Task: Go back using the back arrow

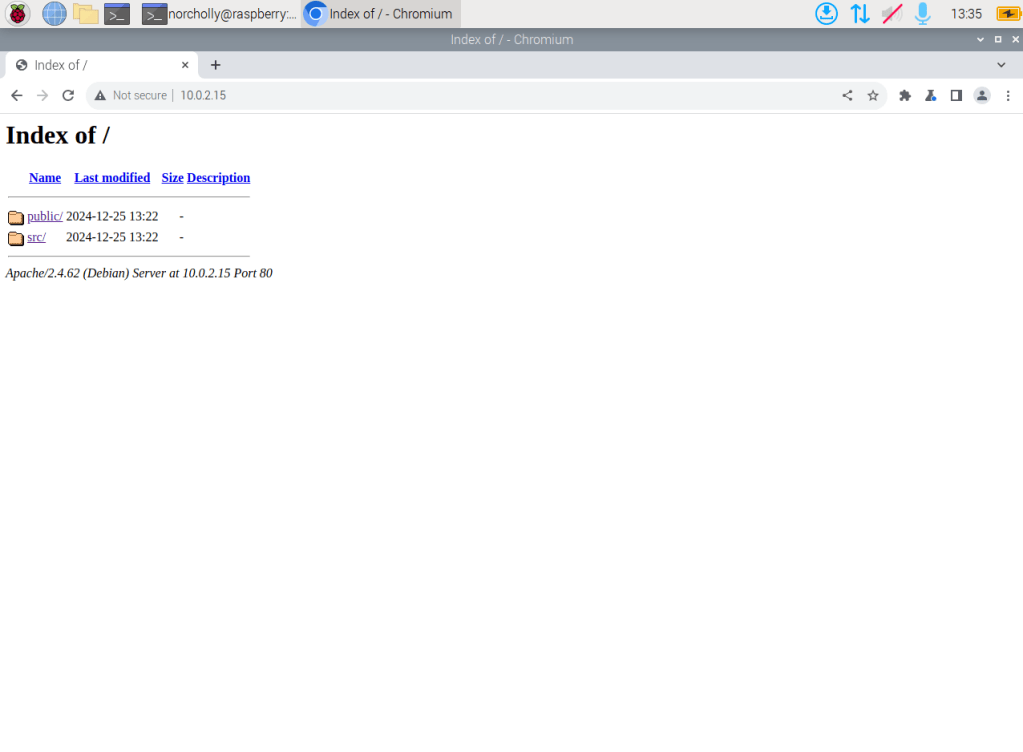Action: pyautogui.click(x=16, y=95)
